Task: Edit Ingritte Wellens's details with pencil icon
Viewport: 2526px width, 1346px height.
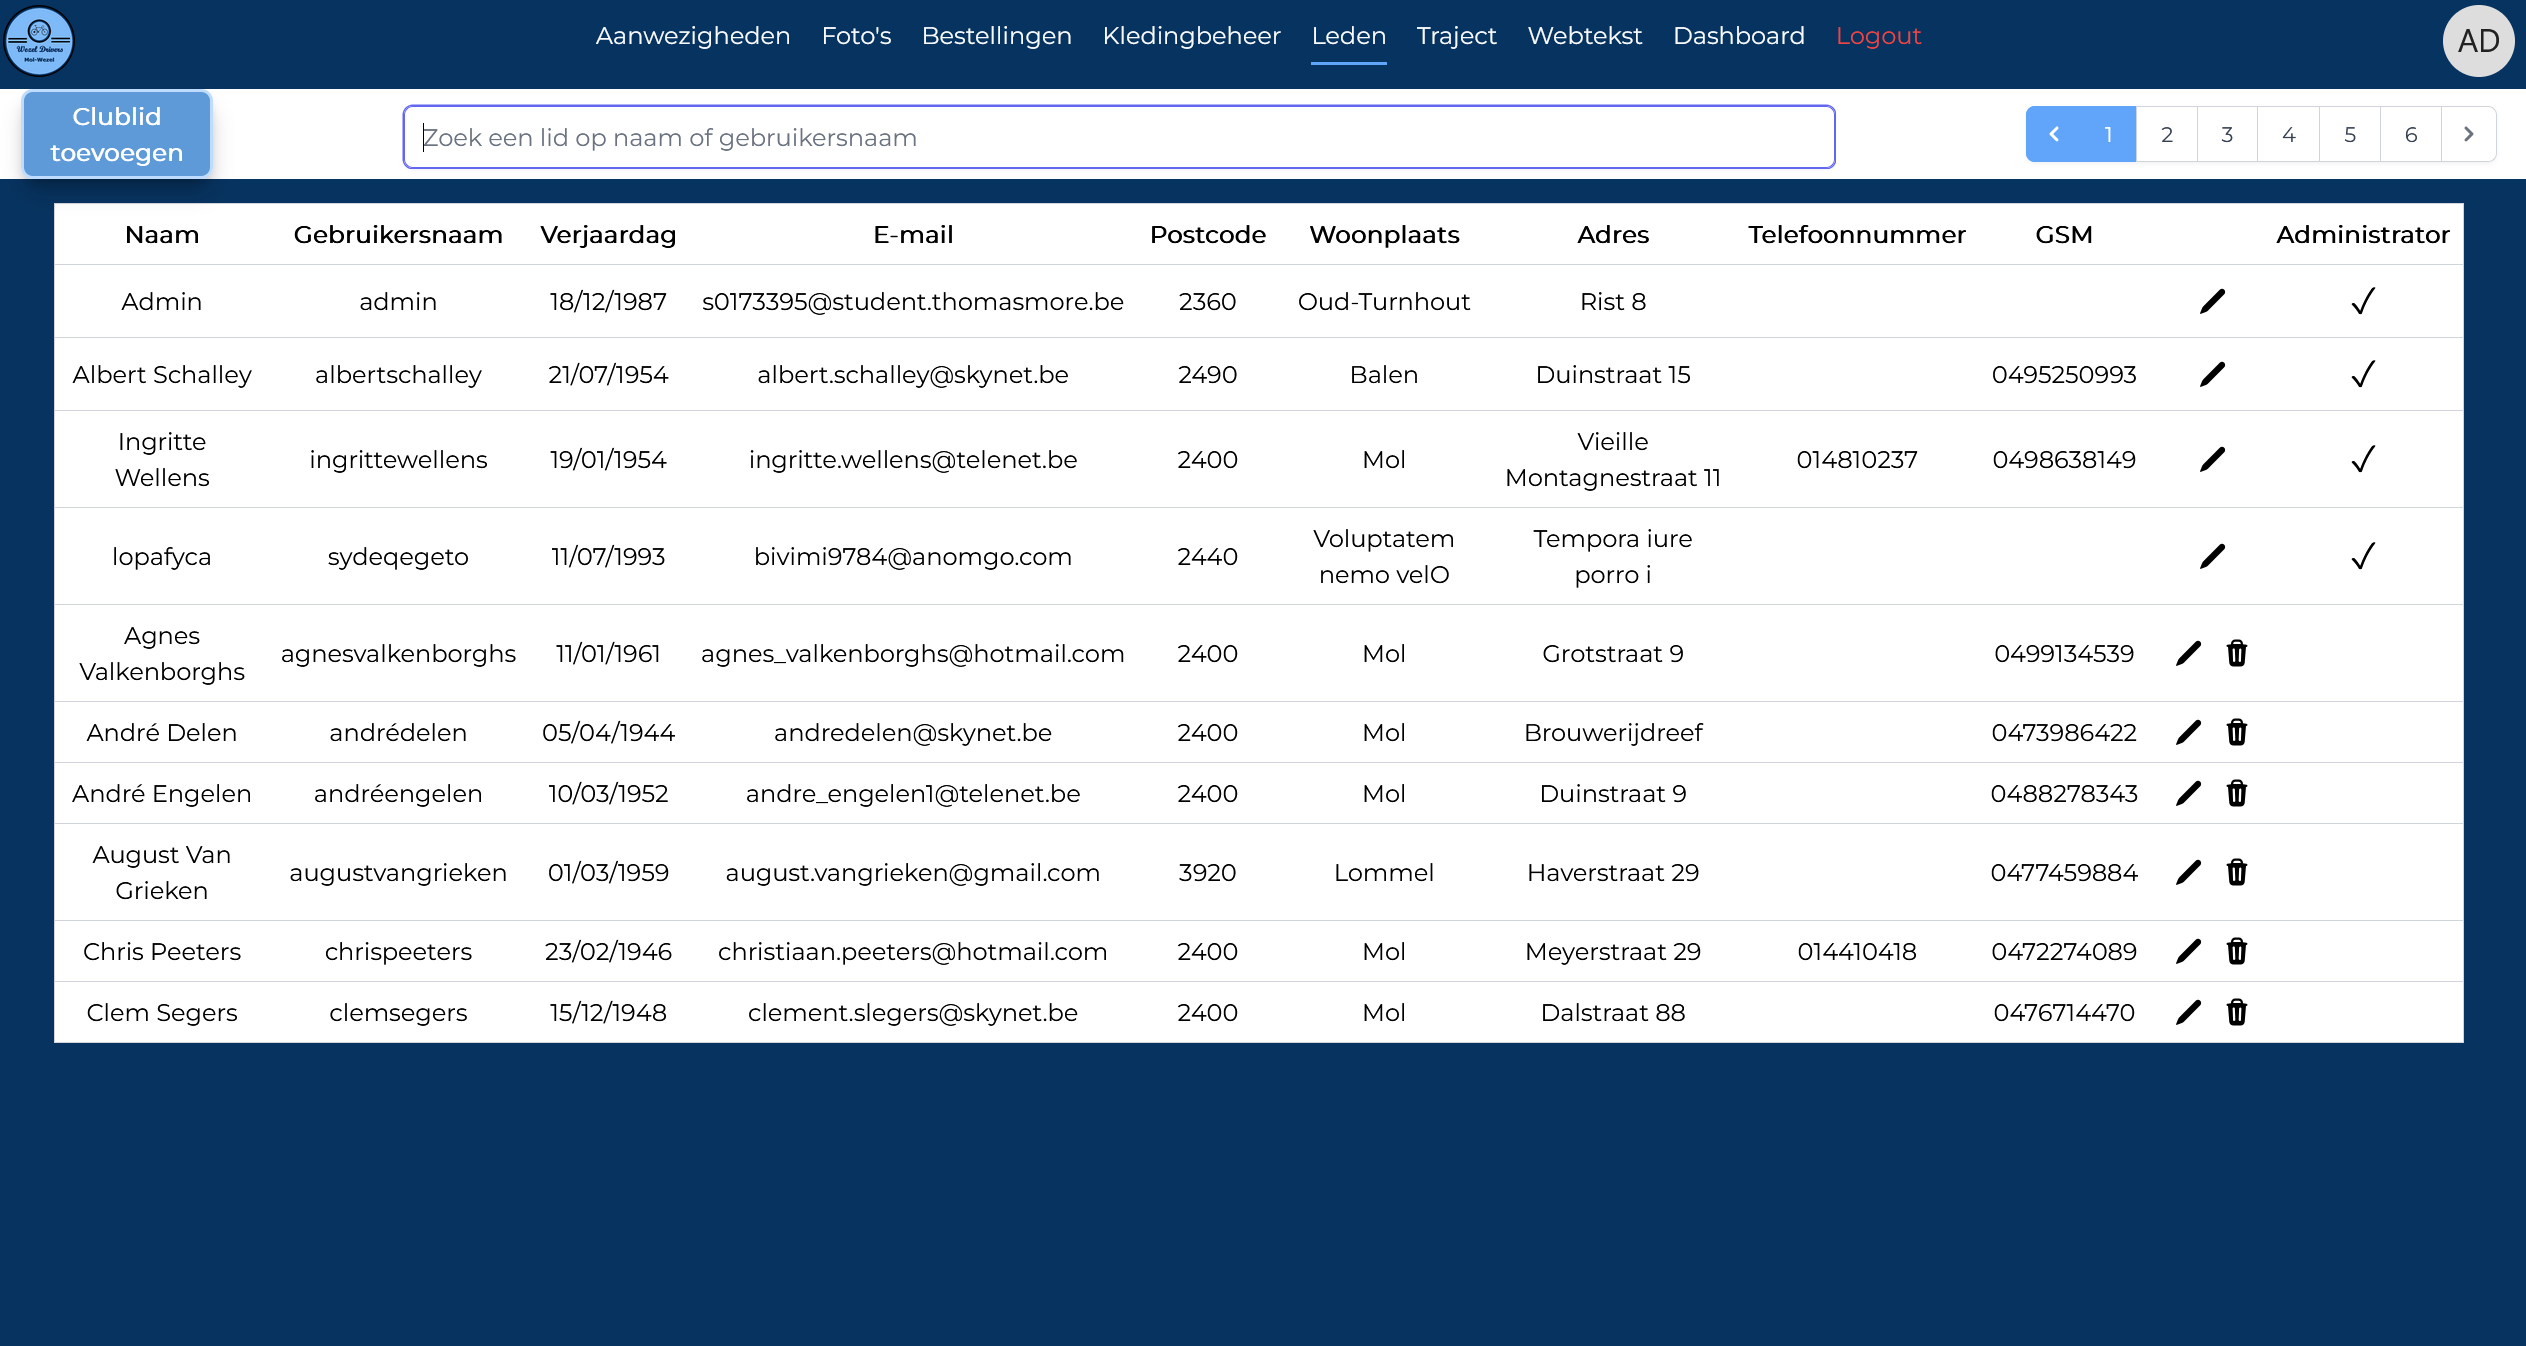Action: point(2212,459)
